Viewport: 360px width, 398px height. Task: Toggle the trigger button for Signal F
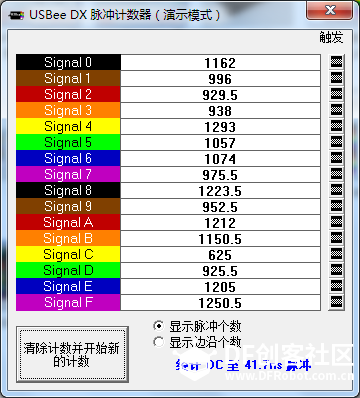coord(336,302)
